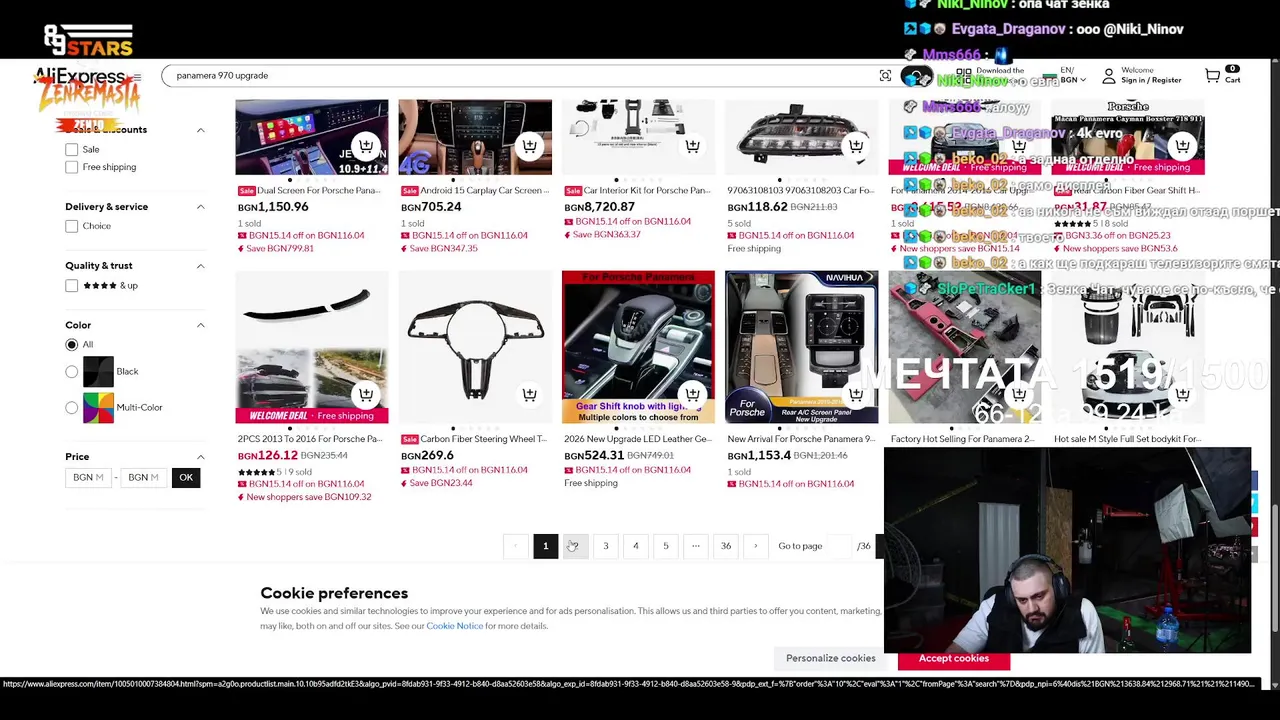Go to results page 4
1280x720 pixels.
[x=635, y=546]
